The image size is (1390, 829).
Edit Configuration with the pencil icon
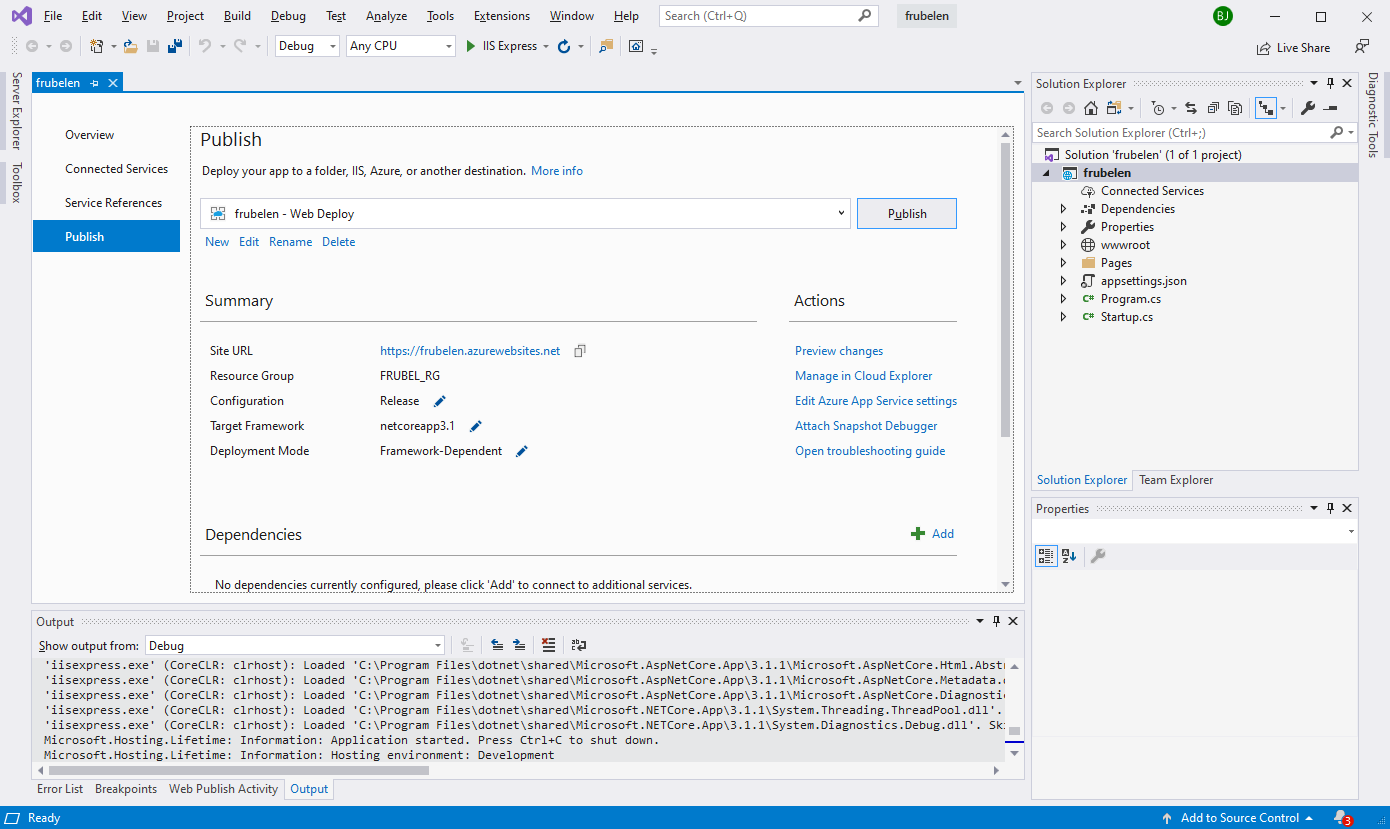tap(439, 401)
